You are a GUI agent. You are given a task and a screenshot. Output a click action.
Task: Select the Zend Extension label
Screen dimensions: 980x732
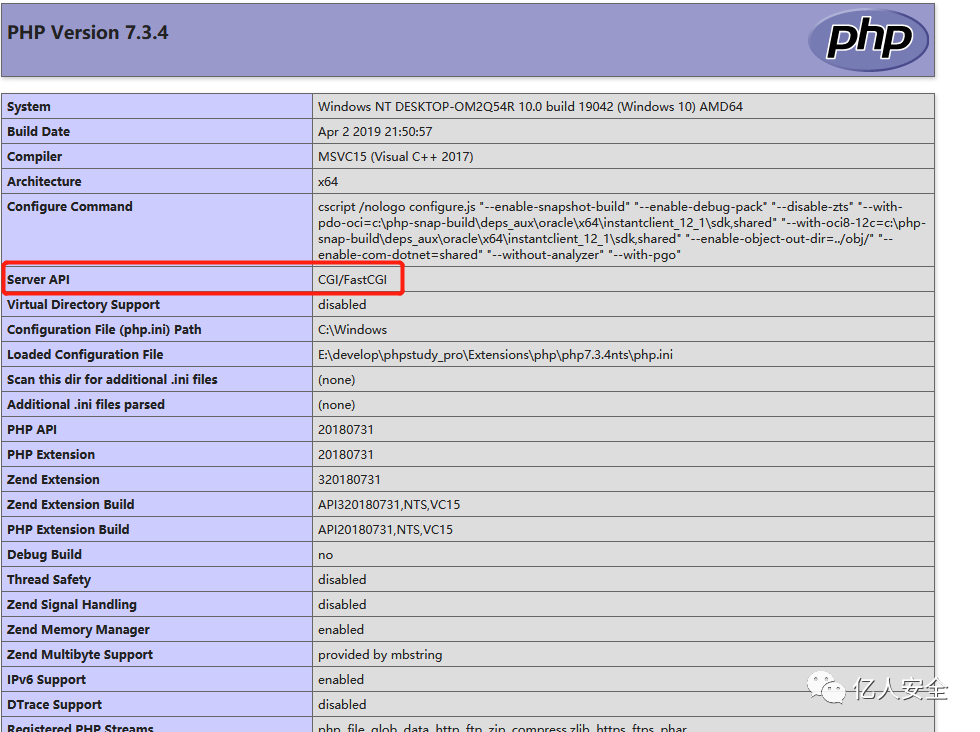tap(53, 479)
